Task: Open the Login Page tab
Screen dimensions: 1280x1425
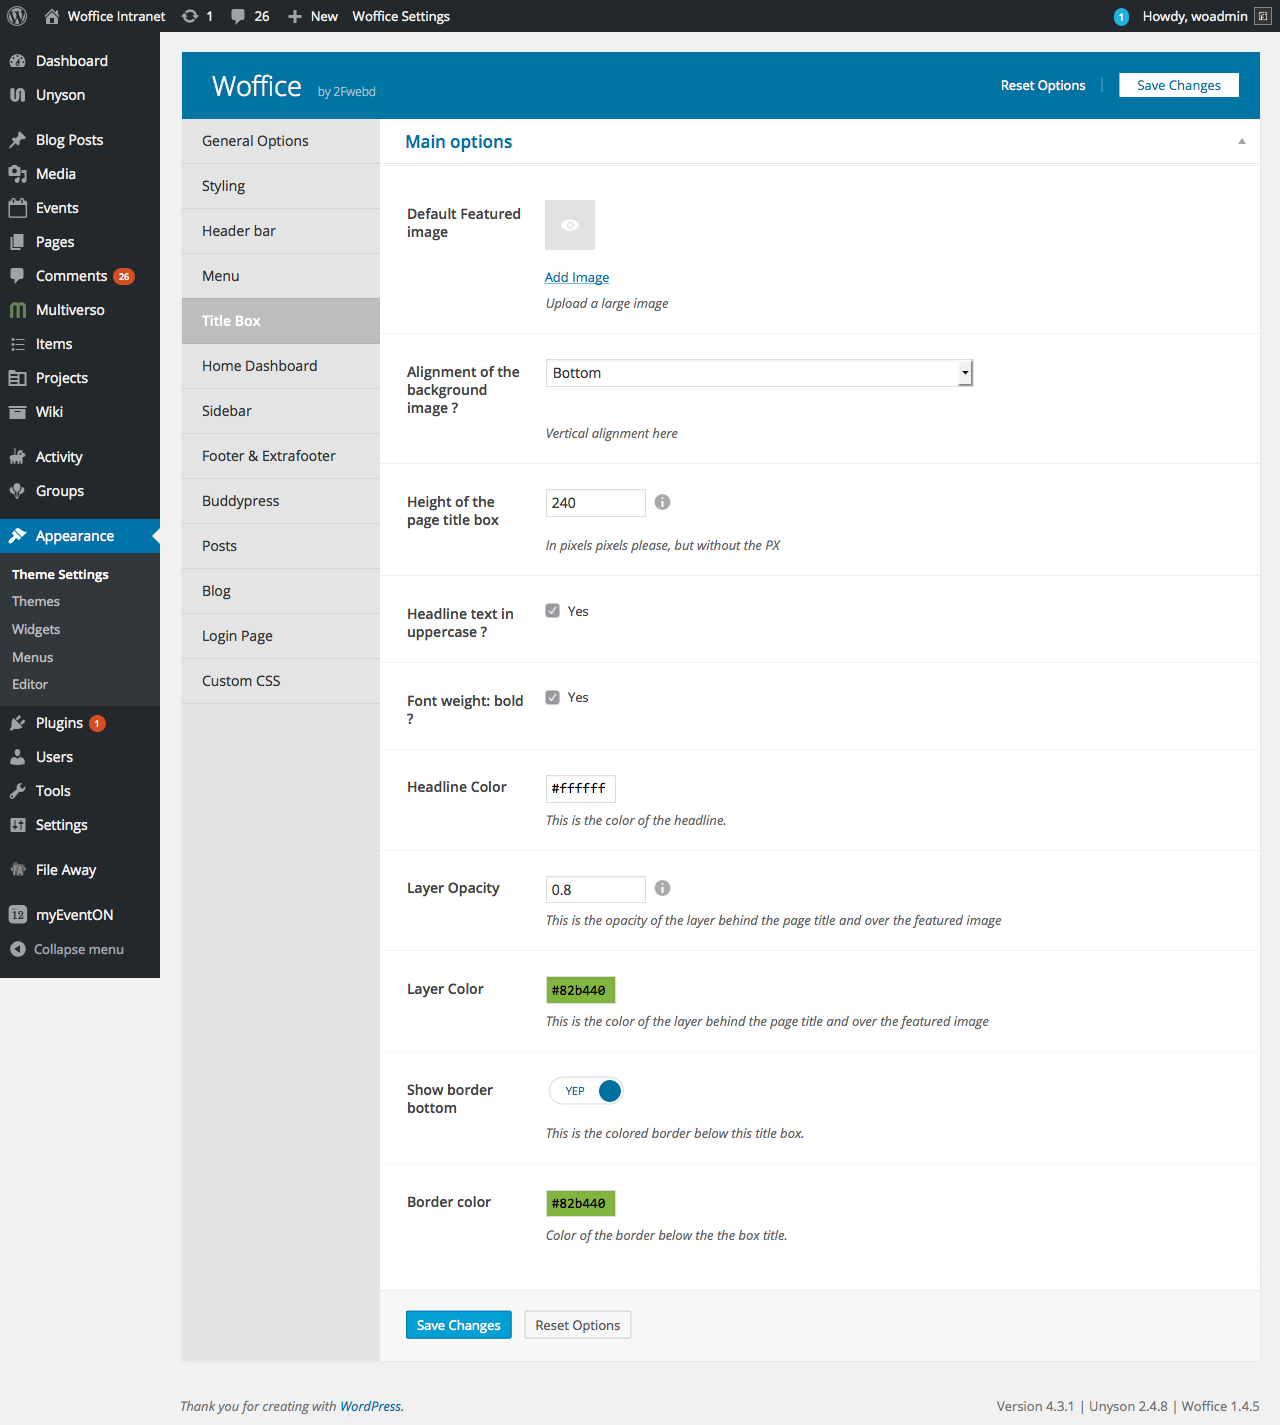Action: pos(281,636)
